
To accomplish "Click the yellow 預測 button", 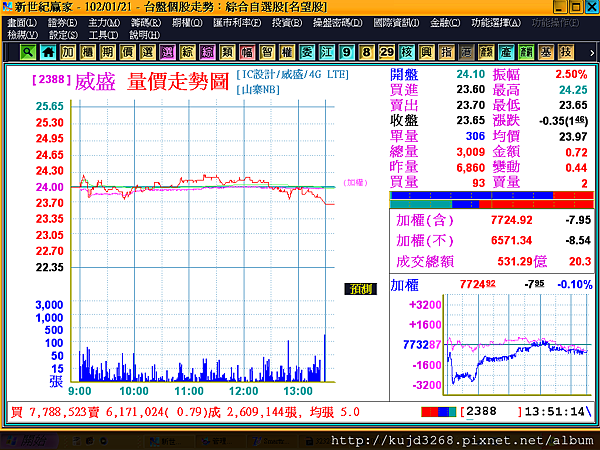I will point(360,289).
